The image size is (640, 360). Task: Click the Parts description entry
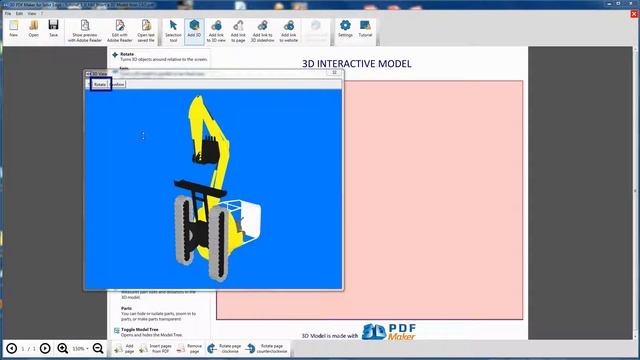158,313
